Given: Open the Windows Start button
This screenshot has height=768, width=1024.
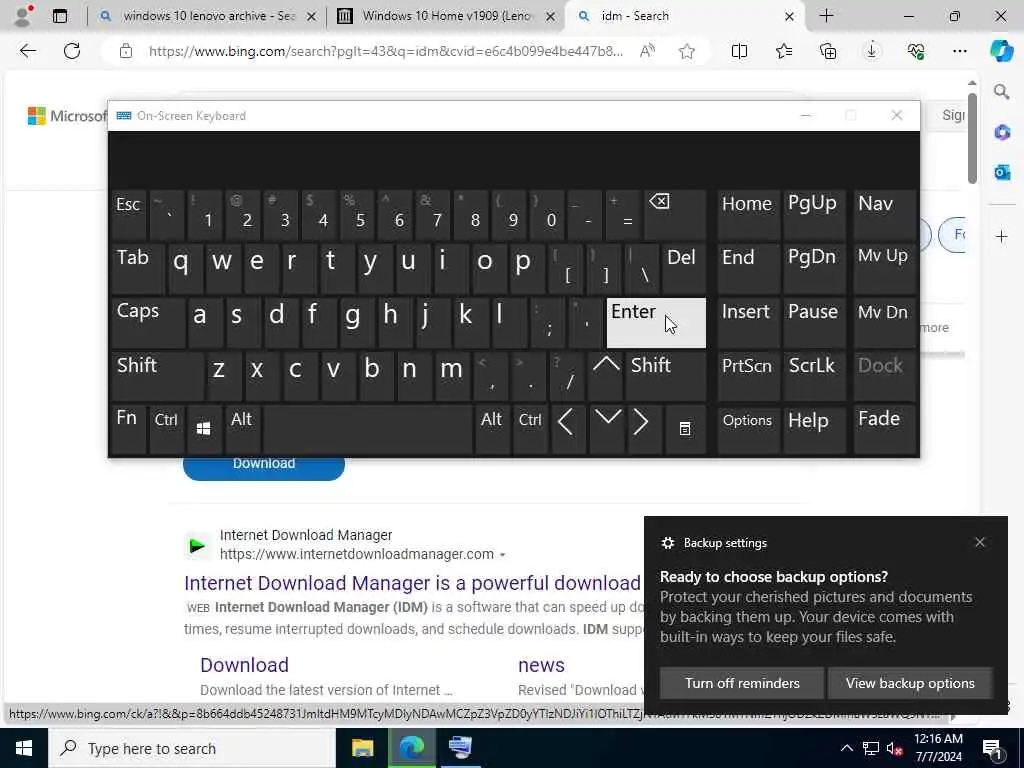Looking at the screenshot, I should [24, 748].
